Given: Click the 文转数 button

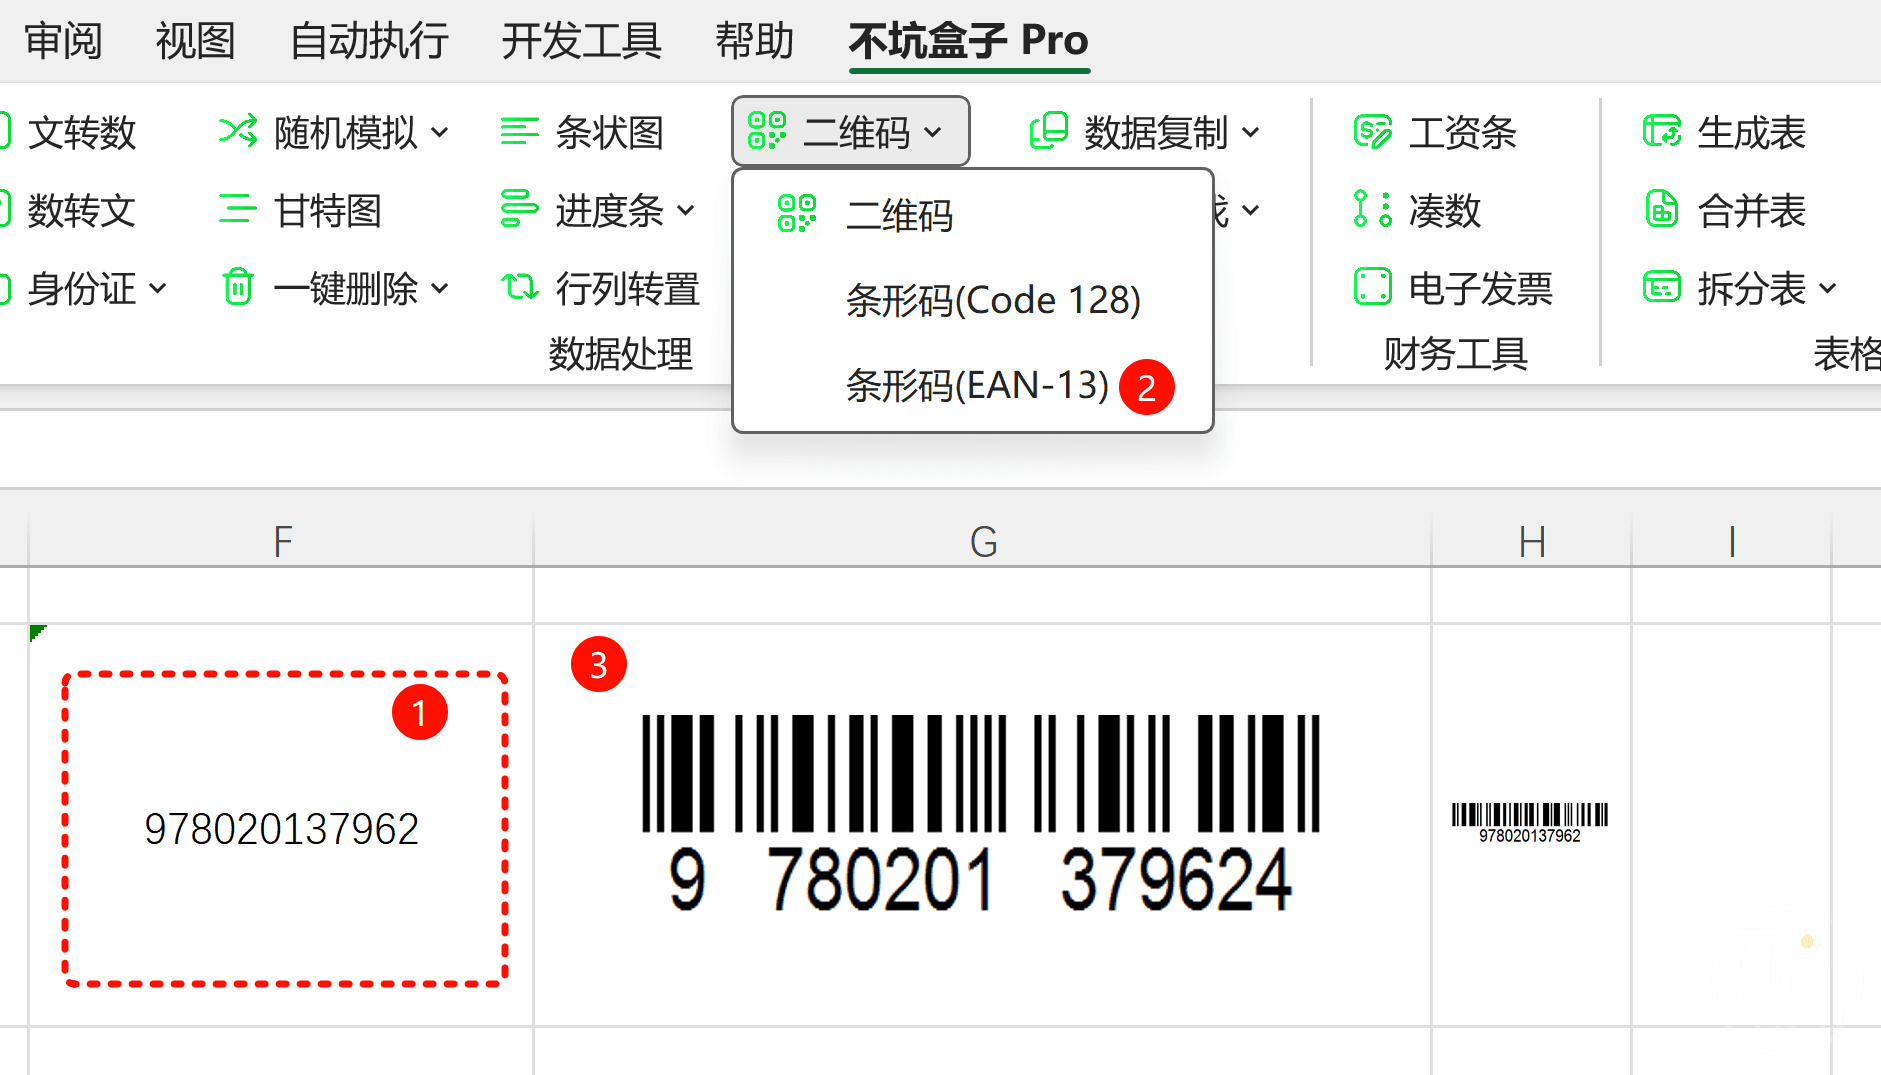Looking at the screenshot, I should tap(82, 132).
